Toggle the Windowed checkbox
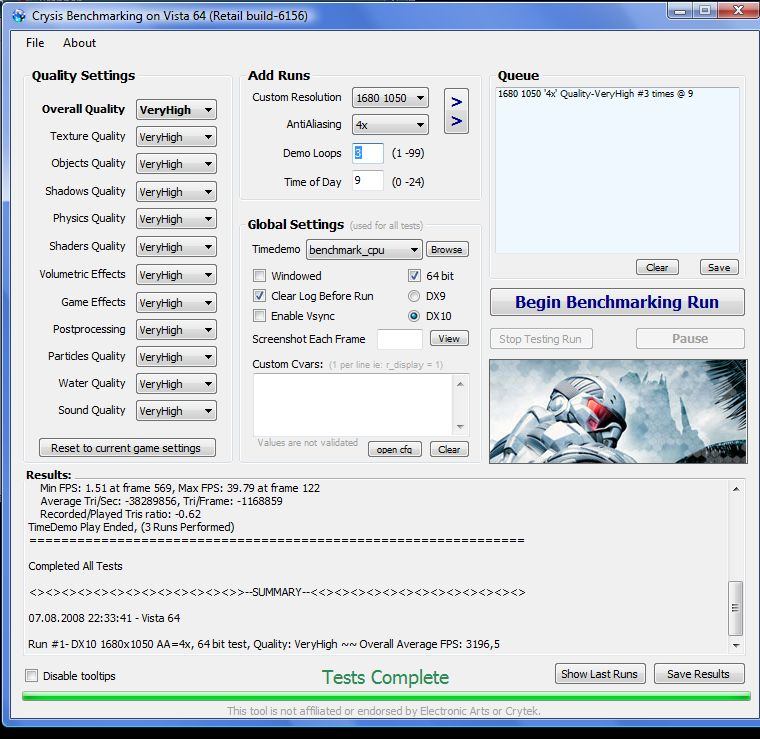The image size is (760, 739). tap(259, 276)
